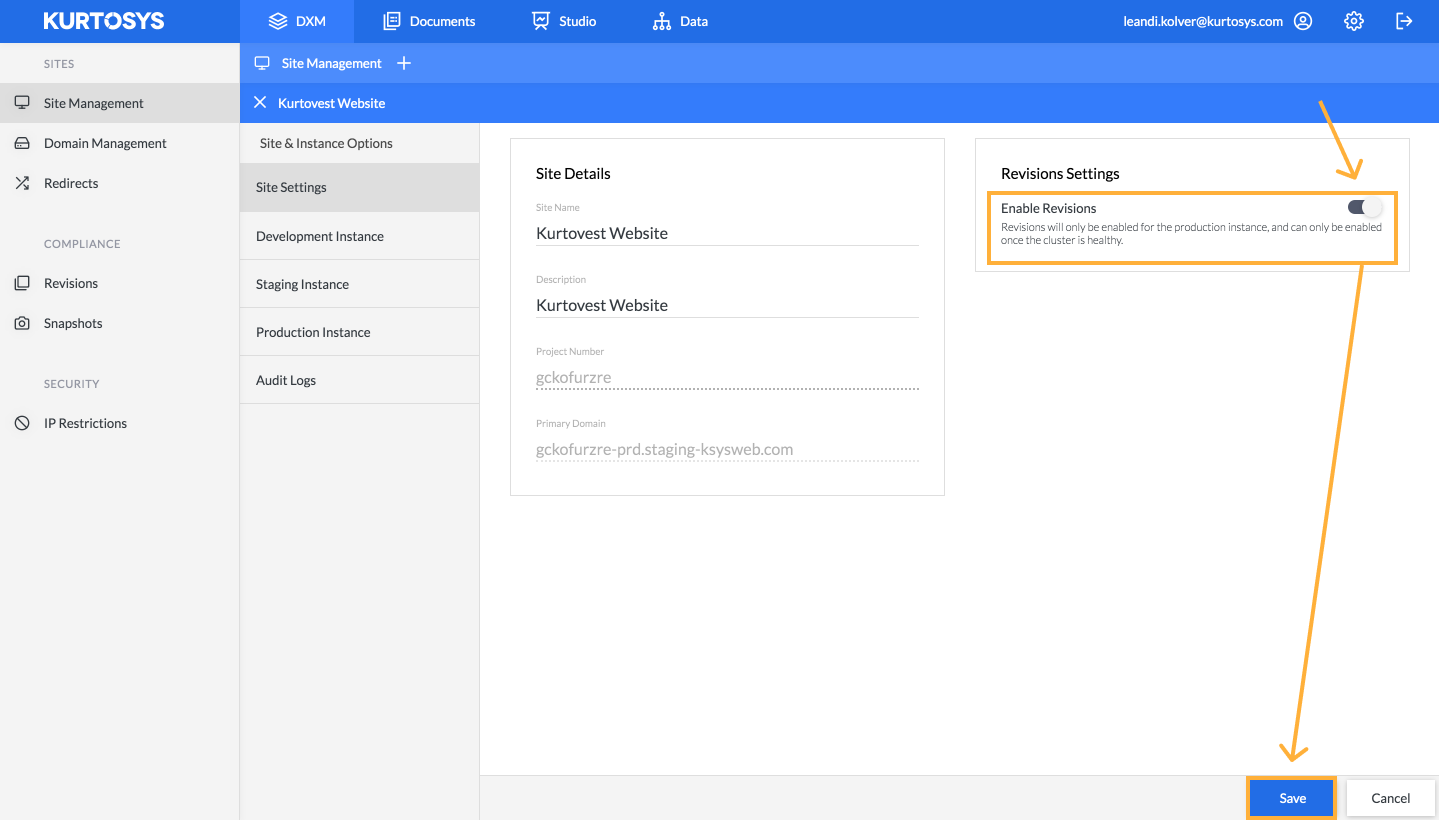Click the Cancel button
Viewport: 1439px width, 820px height.
[x=1390, y=798]
